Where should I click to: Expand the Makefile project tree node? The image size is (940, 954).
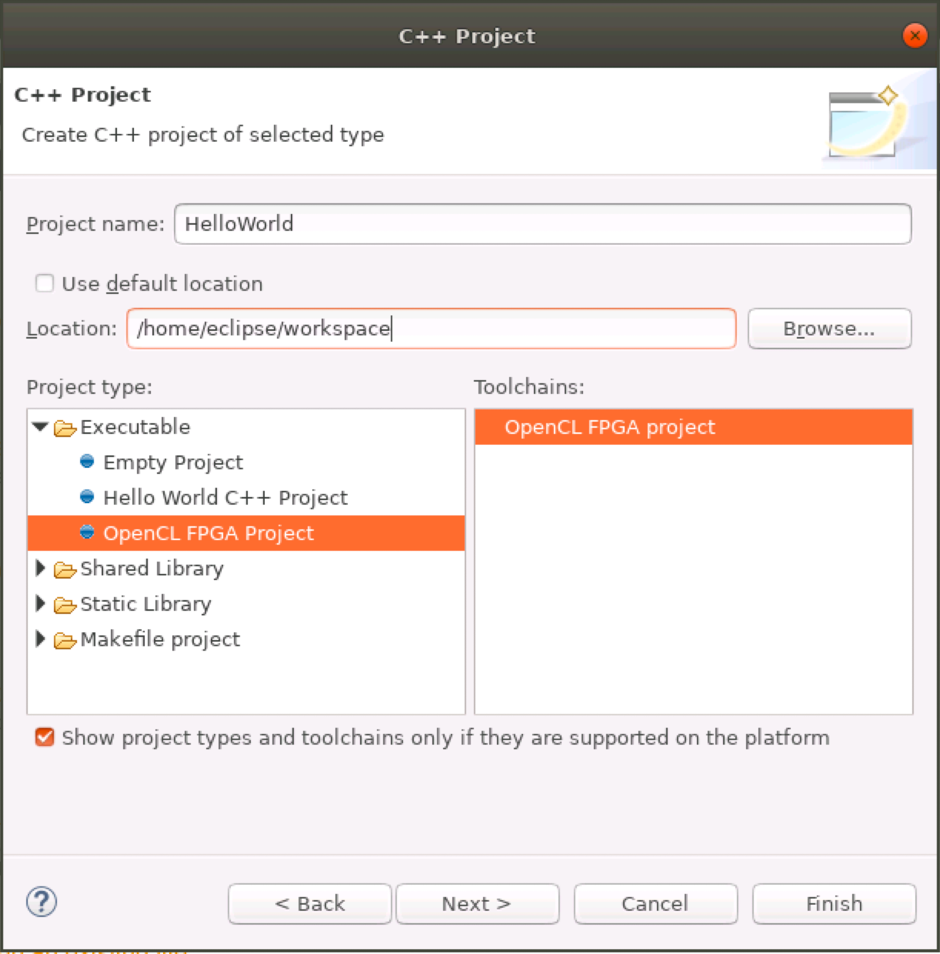pos(40,639)
